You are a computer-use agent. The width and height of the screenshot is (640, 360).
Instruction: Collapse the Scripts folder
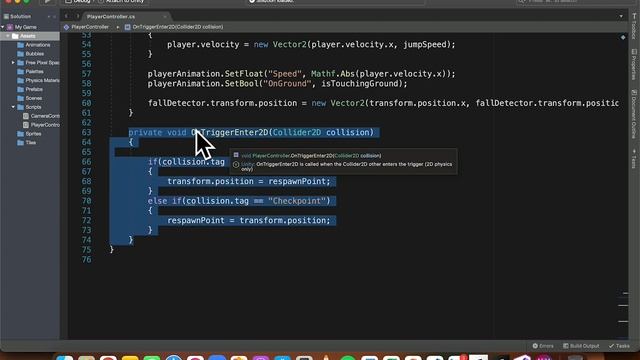13,107
